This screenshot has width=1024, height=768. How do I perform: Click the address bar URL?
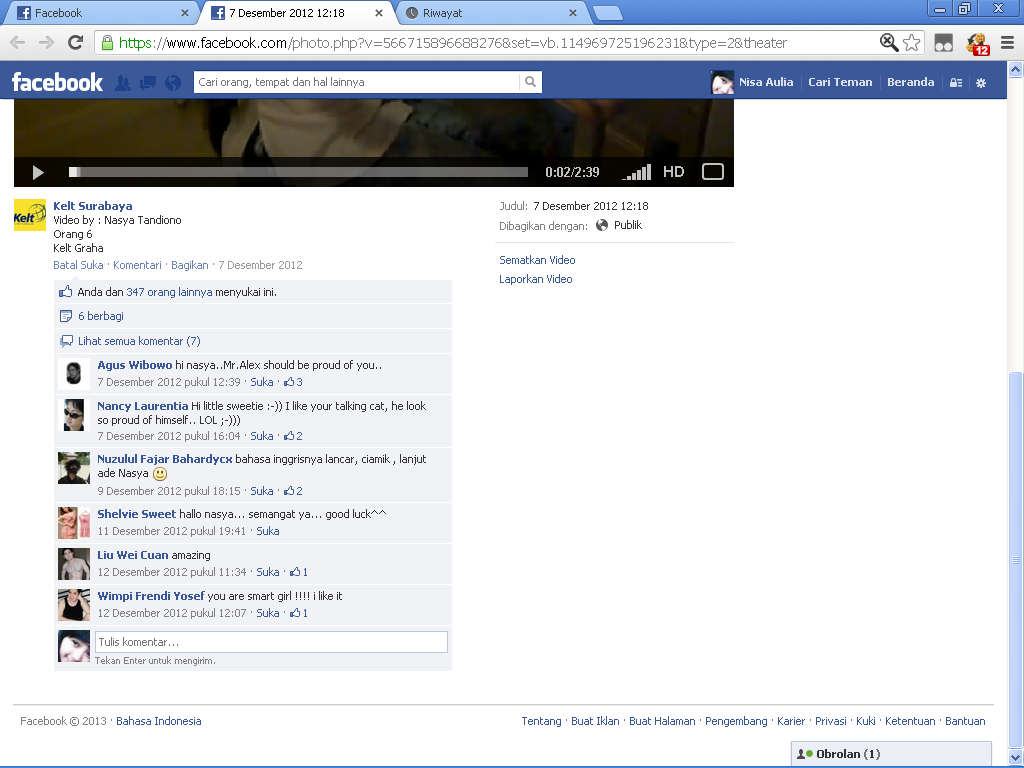453,43
